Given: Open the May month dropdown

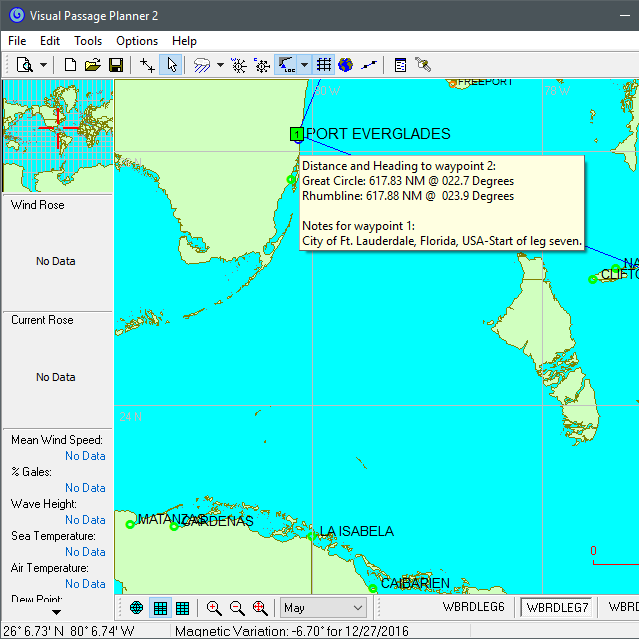Looking at the screenshot, I should 324,607.
